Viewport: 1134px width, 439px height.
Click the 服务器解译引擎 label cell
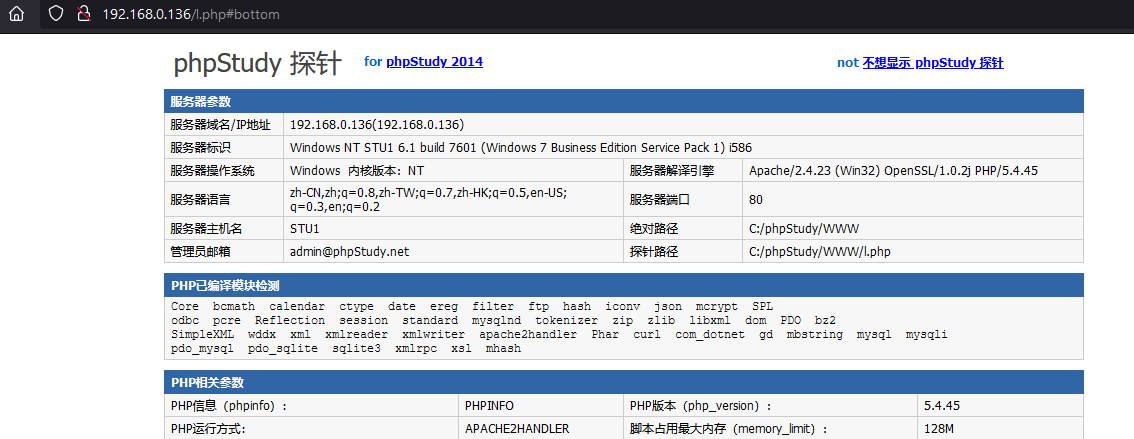pyautogui.click(x=683, y=171)
